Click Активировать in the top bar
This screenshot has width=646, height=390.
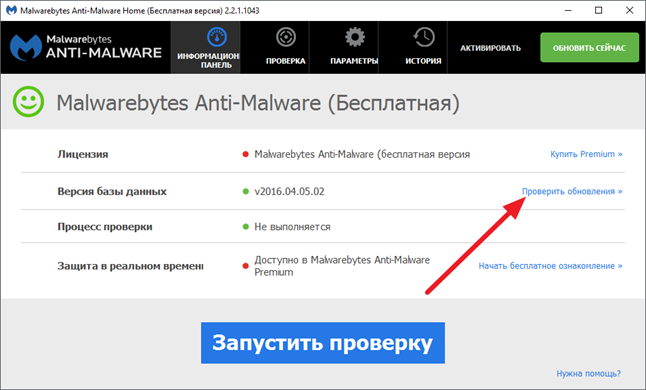pyautogui.click(x=490, y=48)
